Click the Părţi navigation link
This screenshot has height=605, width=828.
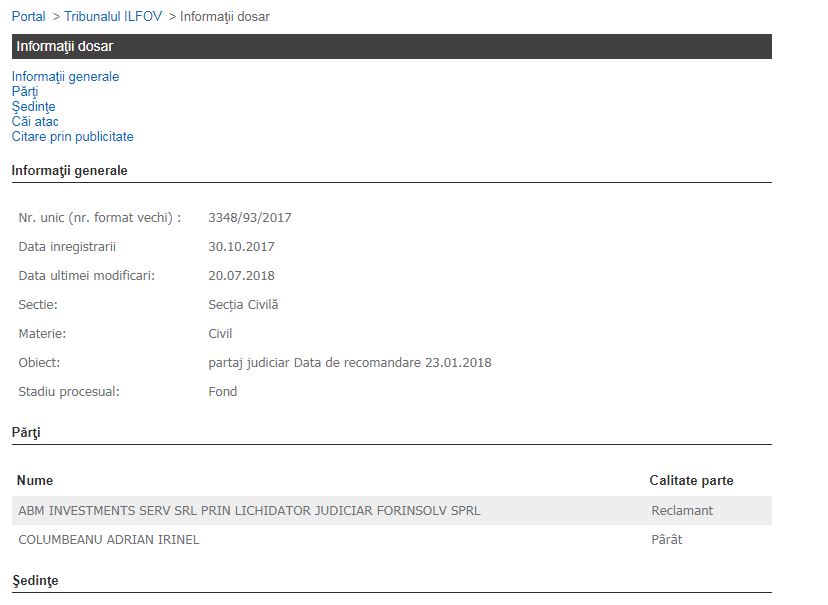(25, 92)
